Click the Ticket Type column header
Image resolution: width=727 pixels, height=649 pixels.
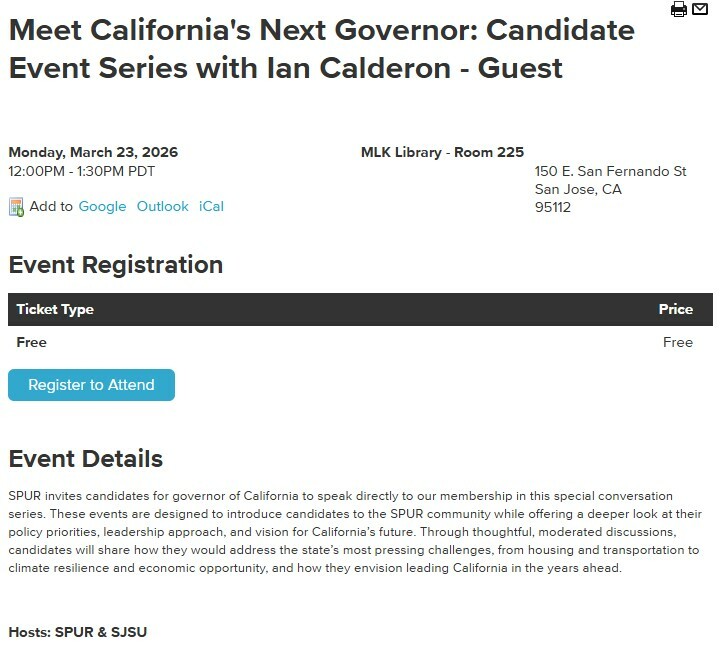tap(55, 309)
